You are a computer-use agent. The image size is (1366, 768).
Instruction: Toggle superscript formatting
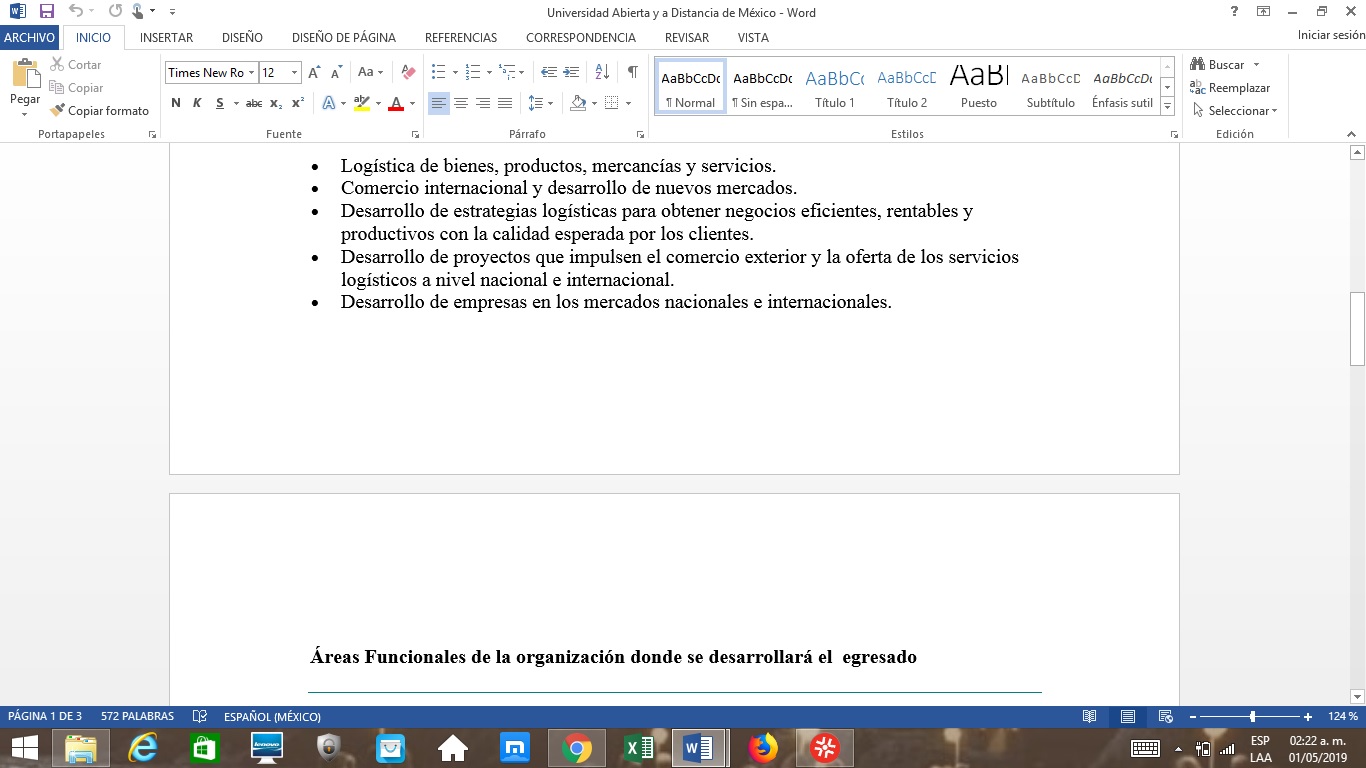click(x=298, y=103)
